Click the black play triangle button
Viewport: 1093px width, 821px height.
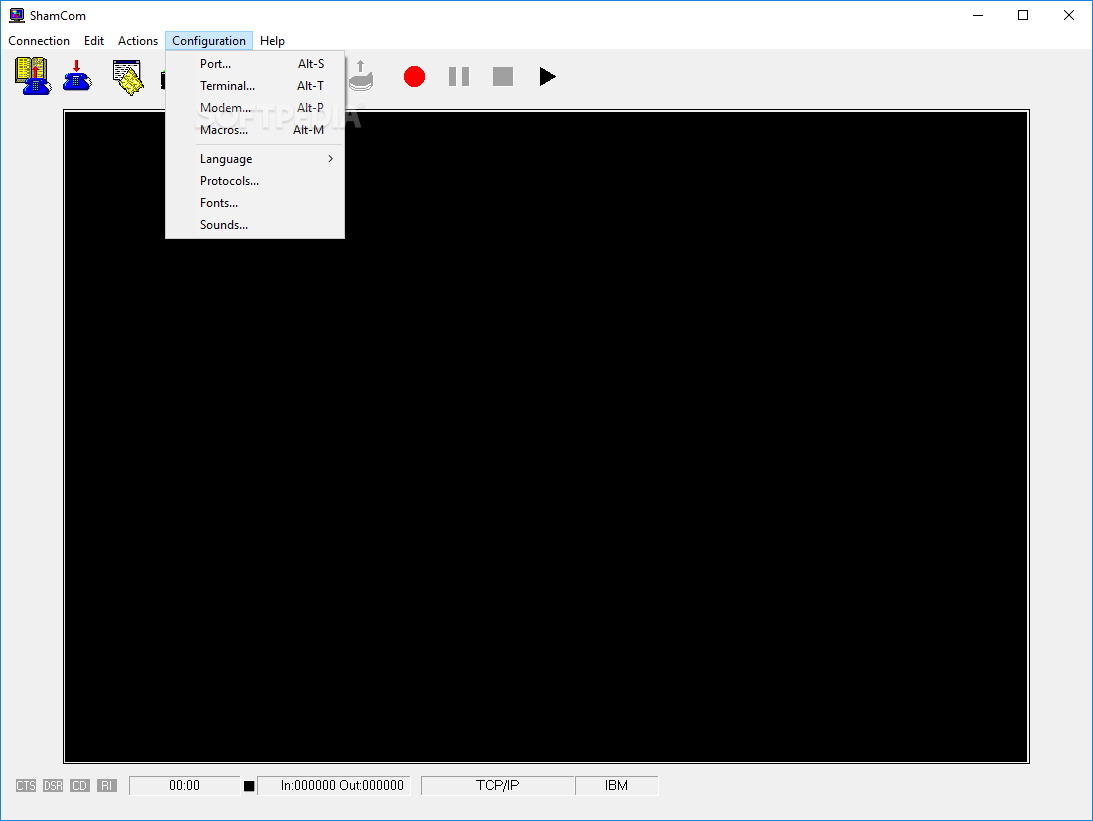point(547,77)
